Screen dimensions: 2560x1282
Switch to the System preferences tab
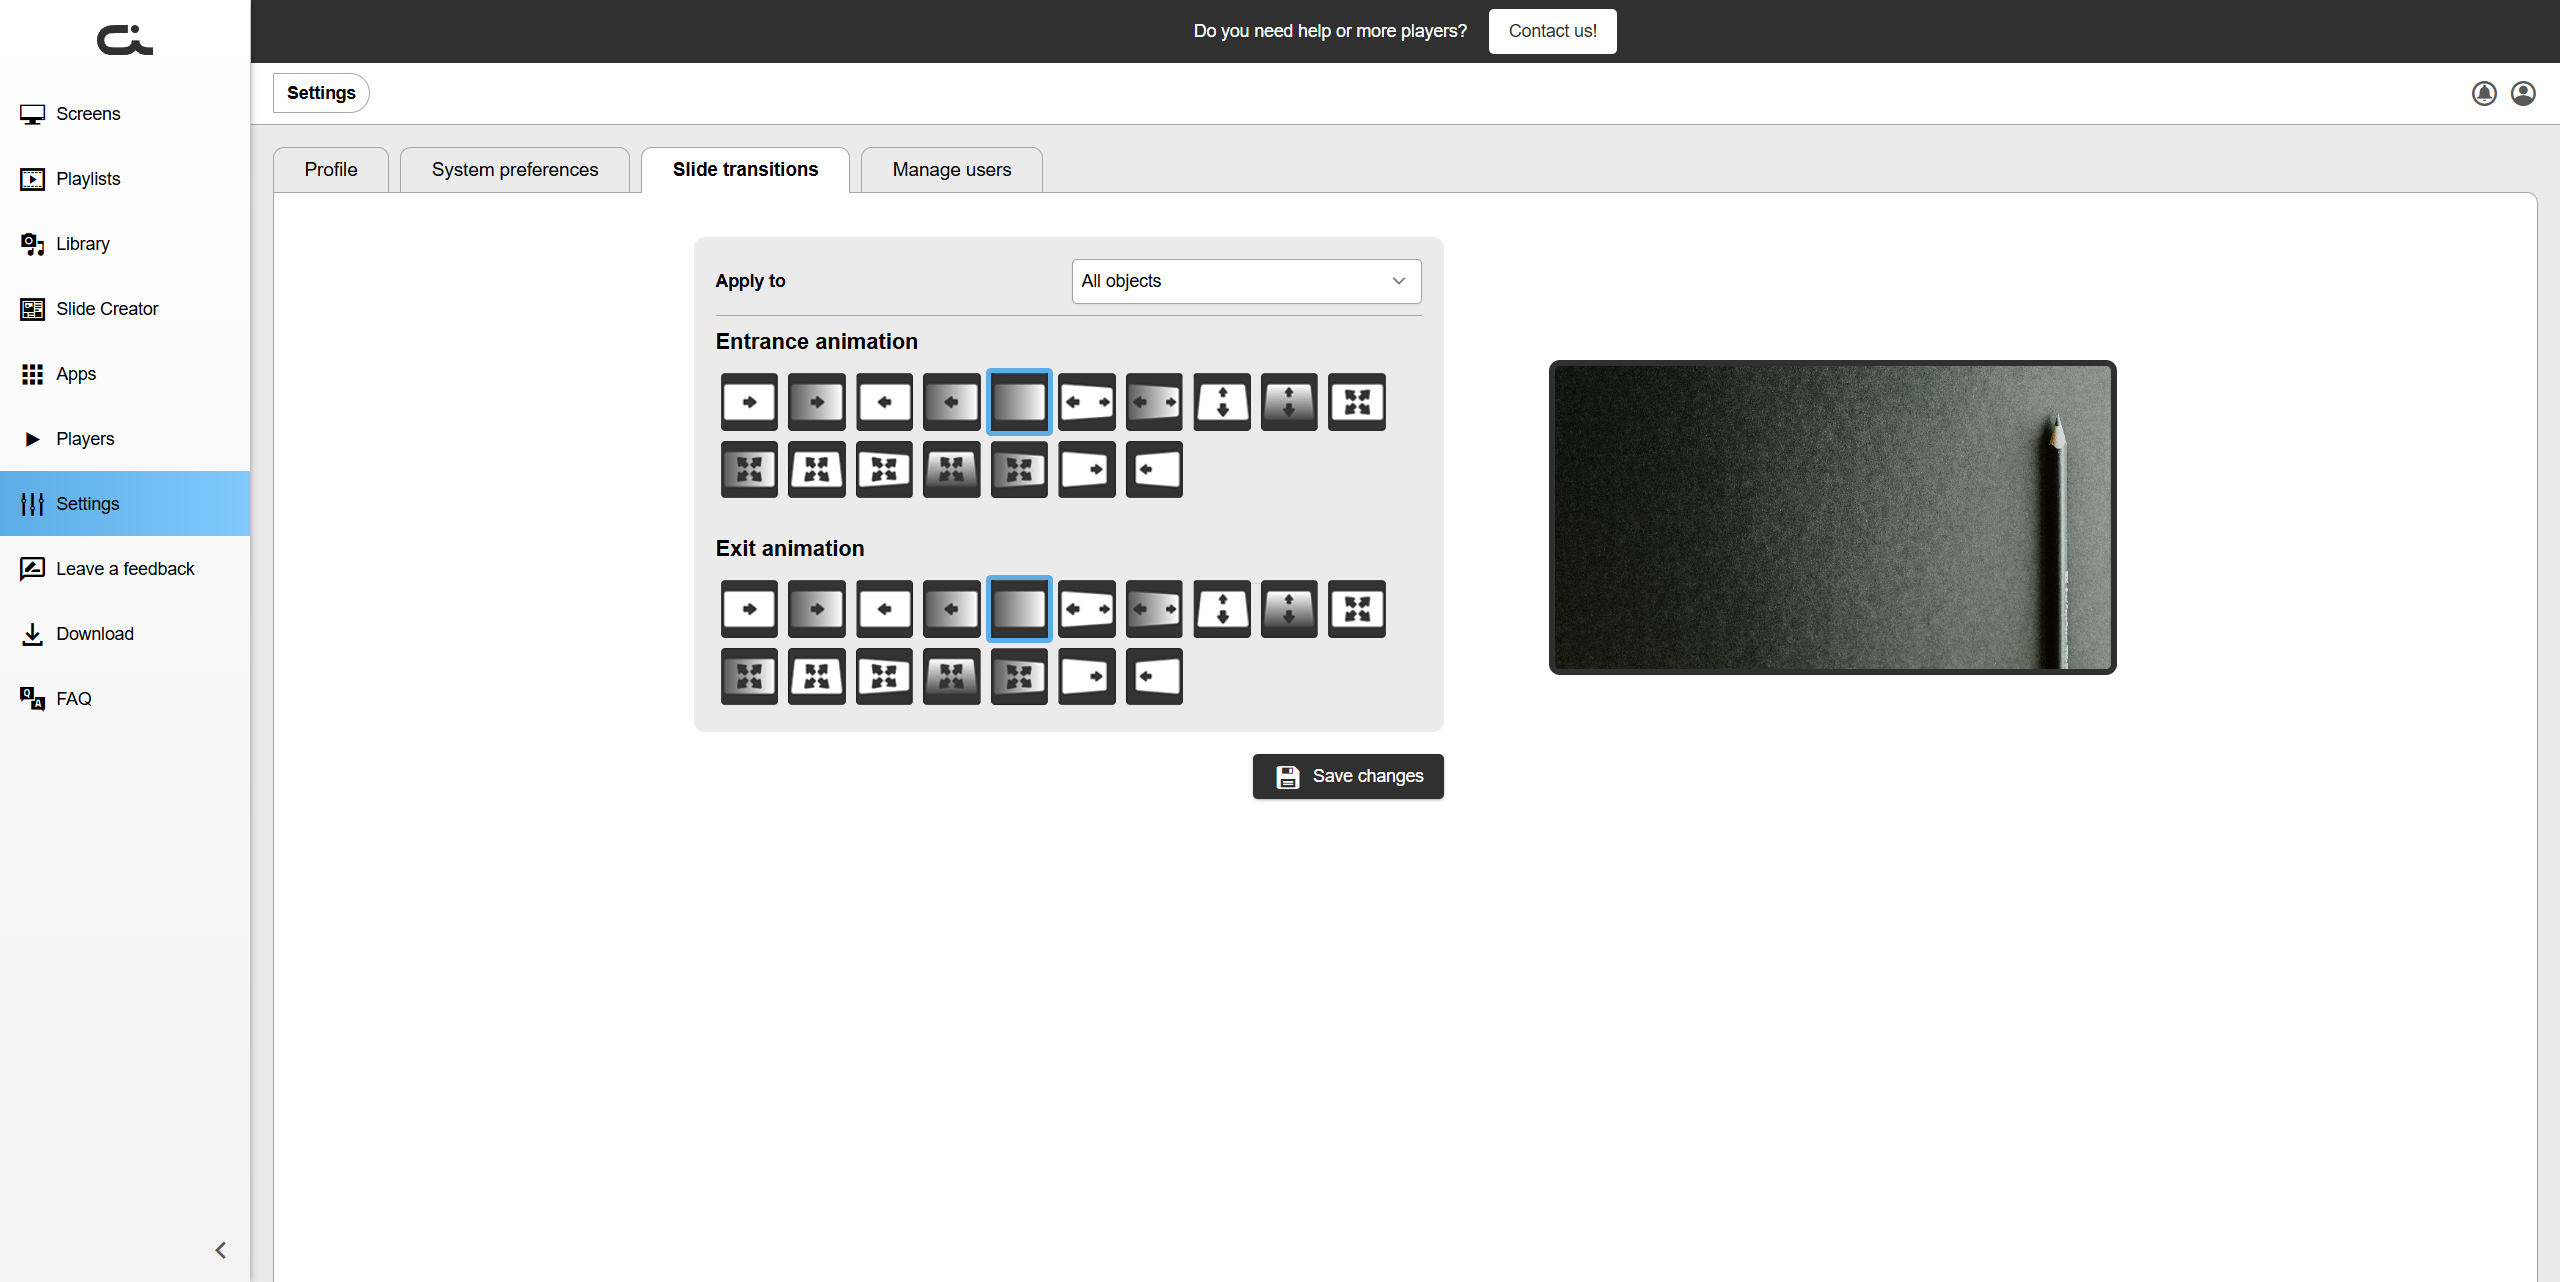click(x=515, y=170)
